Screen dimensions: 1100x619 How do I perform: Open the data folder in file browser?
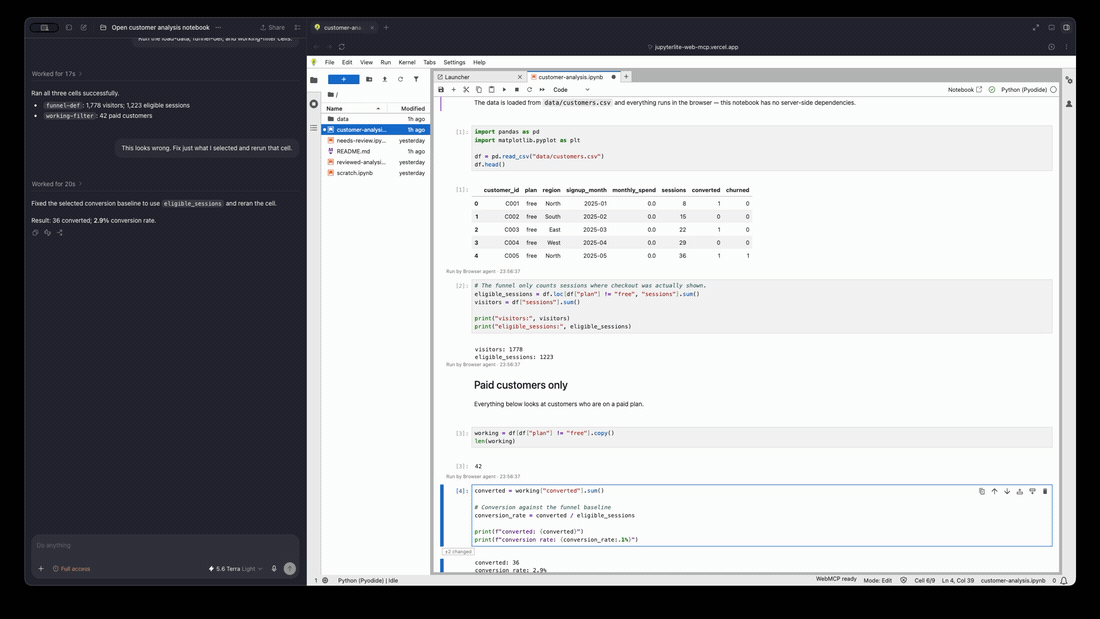(x=375, y=119)
